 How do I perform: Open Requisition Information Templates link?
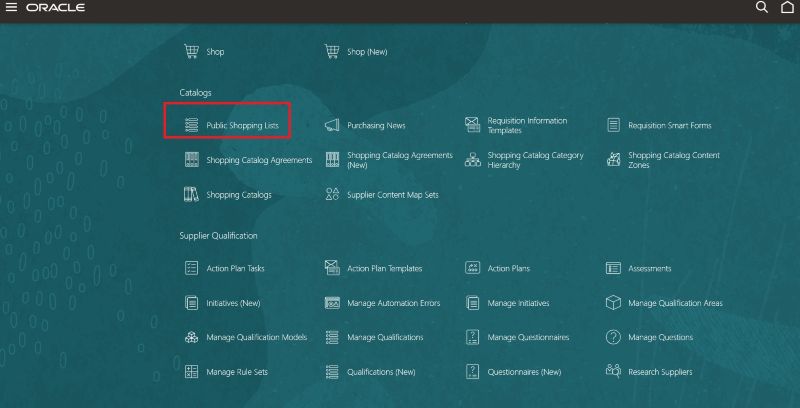(527, 125)
